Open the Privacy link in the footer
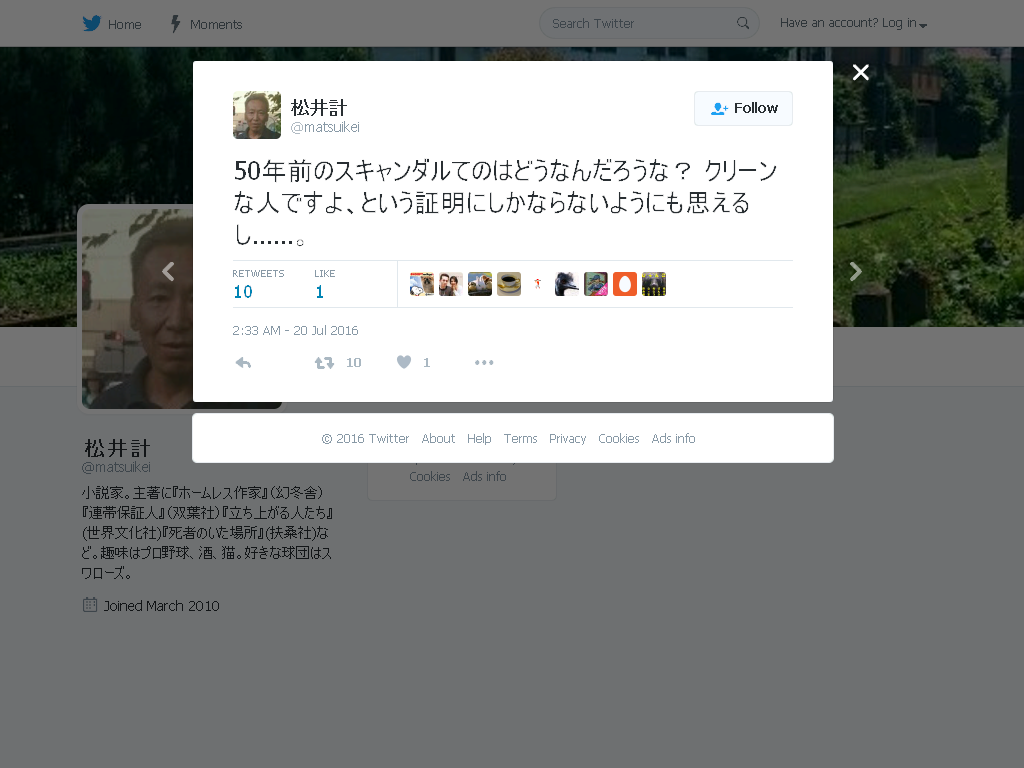 568,439
